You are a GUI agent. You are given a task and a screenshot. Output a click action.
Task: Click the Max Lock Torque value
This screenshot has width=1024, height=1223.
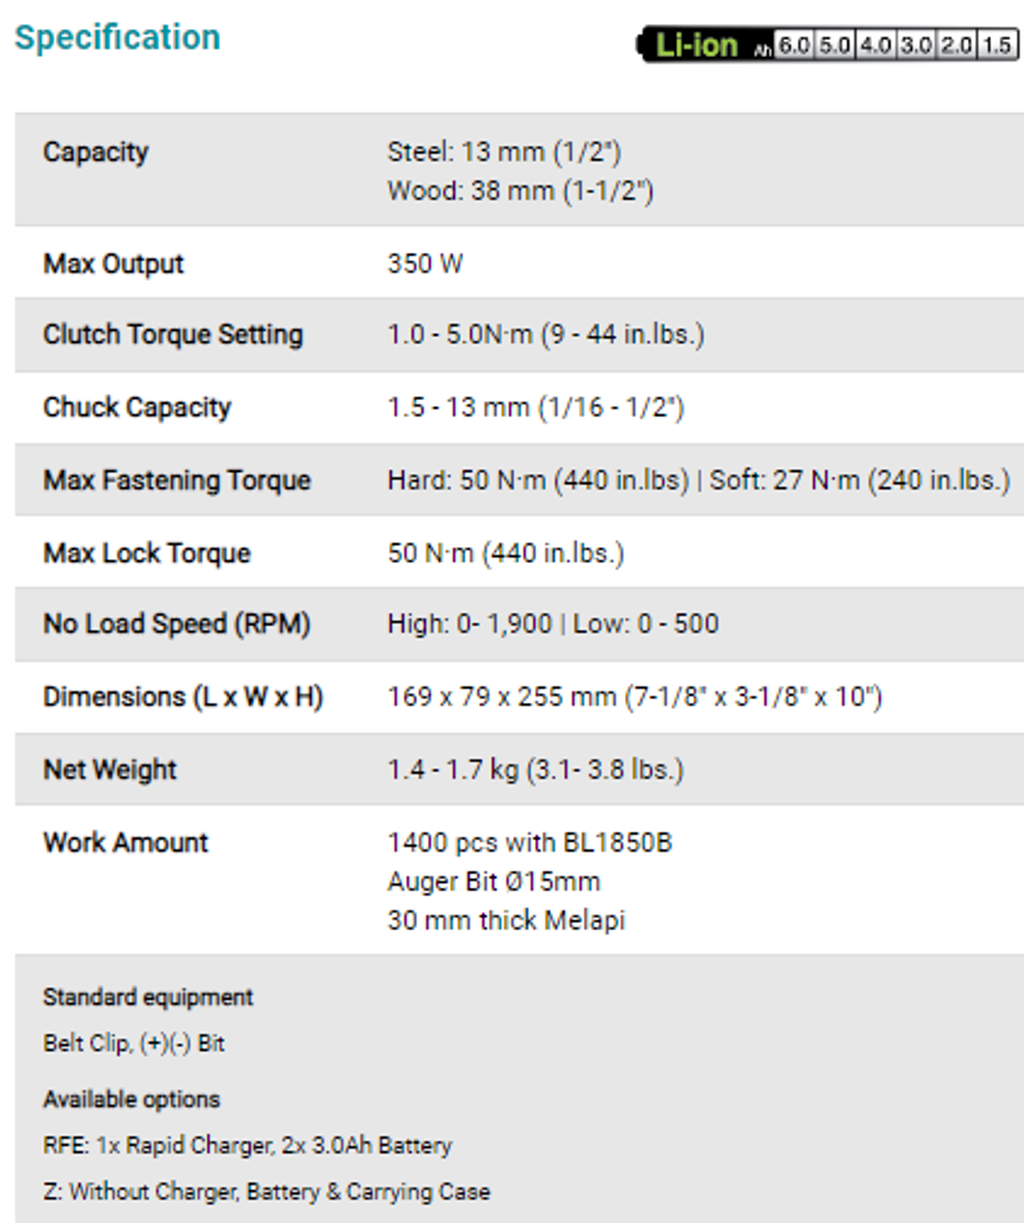[506, 553]
